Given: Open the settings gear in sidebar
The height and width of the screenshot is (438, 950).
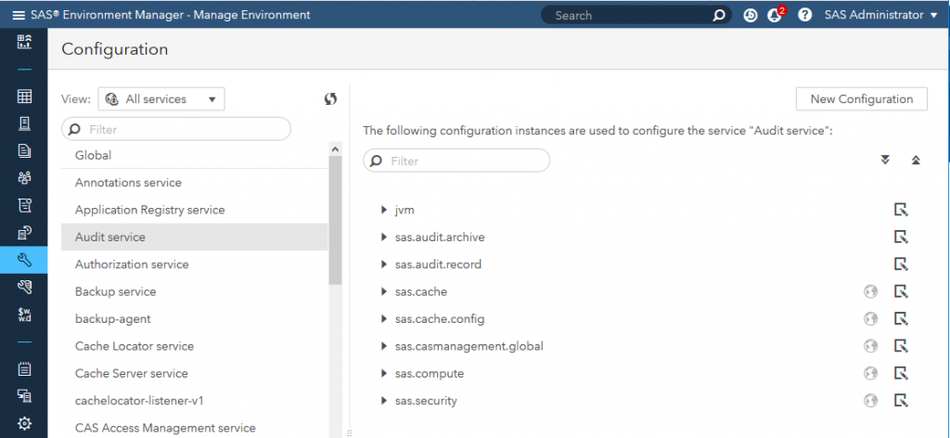Looking at the screenshot, I should [25, 423].
